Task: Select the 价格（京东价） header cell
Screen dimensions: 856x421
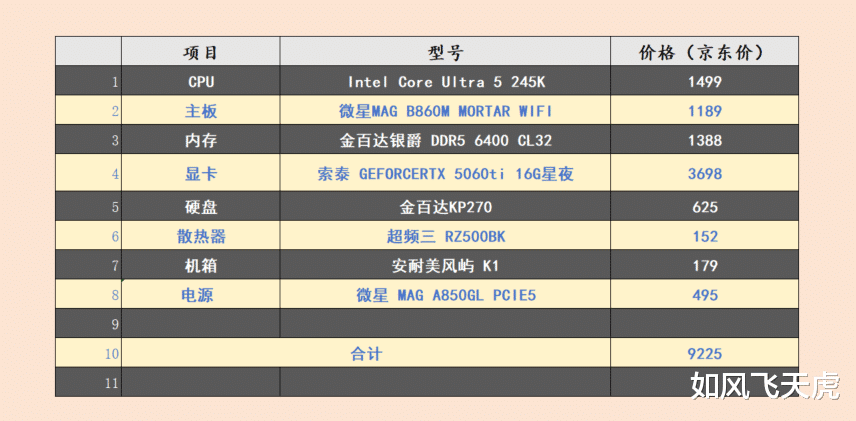Action: 704,52
